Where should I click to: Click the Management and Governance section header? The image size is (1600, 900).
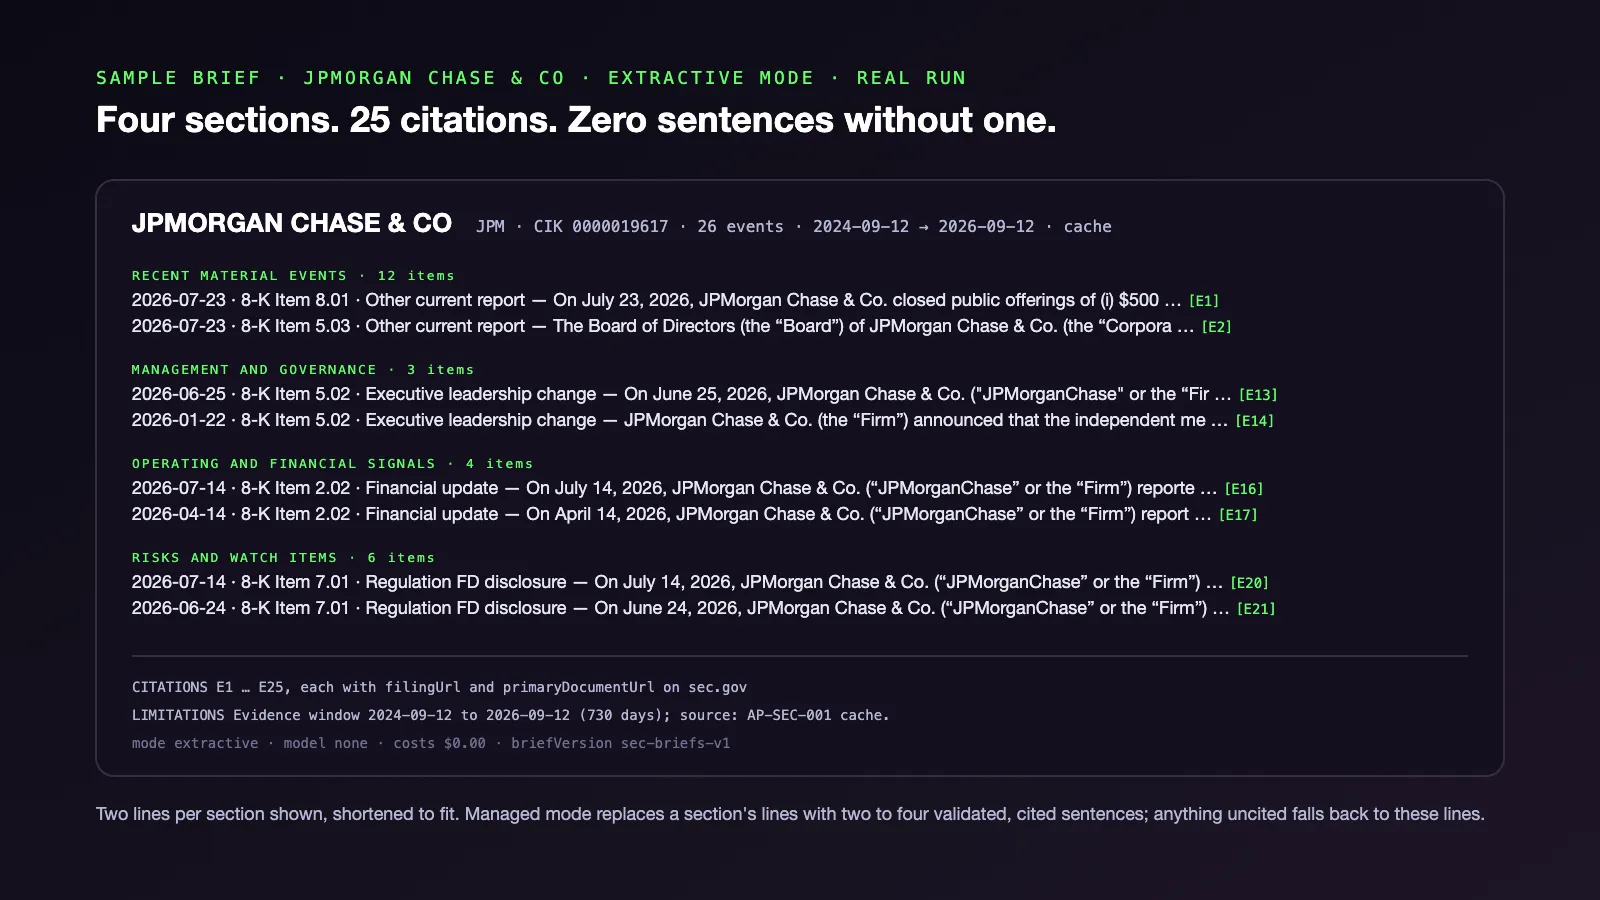[303, 370]
